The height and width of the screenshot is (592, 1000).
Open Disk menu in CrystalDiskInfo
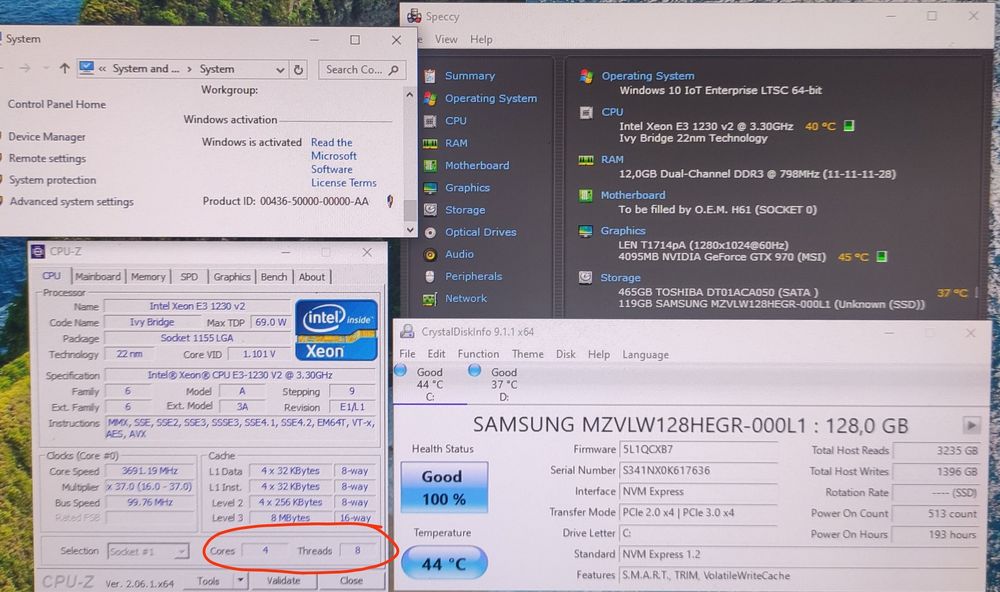pos(565,354)
